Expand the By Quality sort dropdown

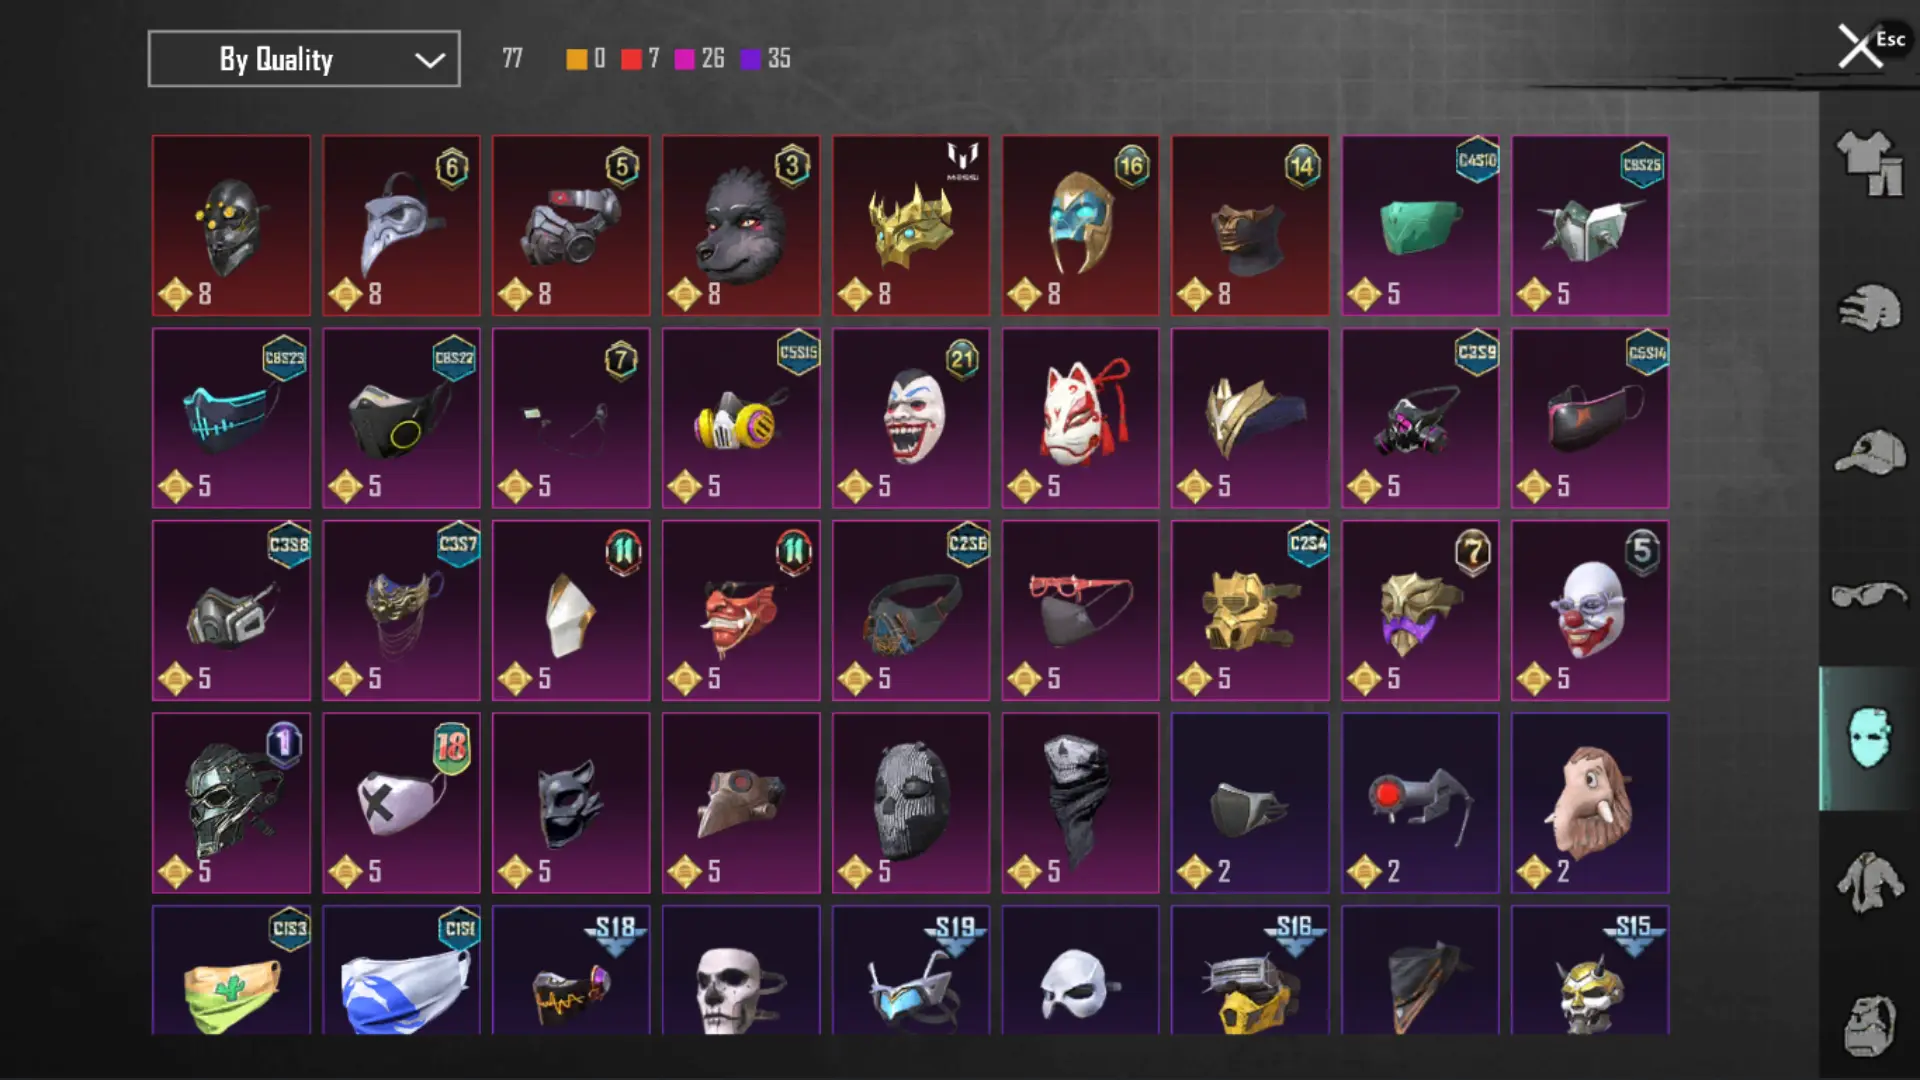click(x=304, y=59)
